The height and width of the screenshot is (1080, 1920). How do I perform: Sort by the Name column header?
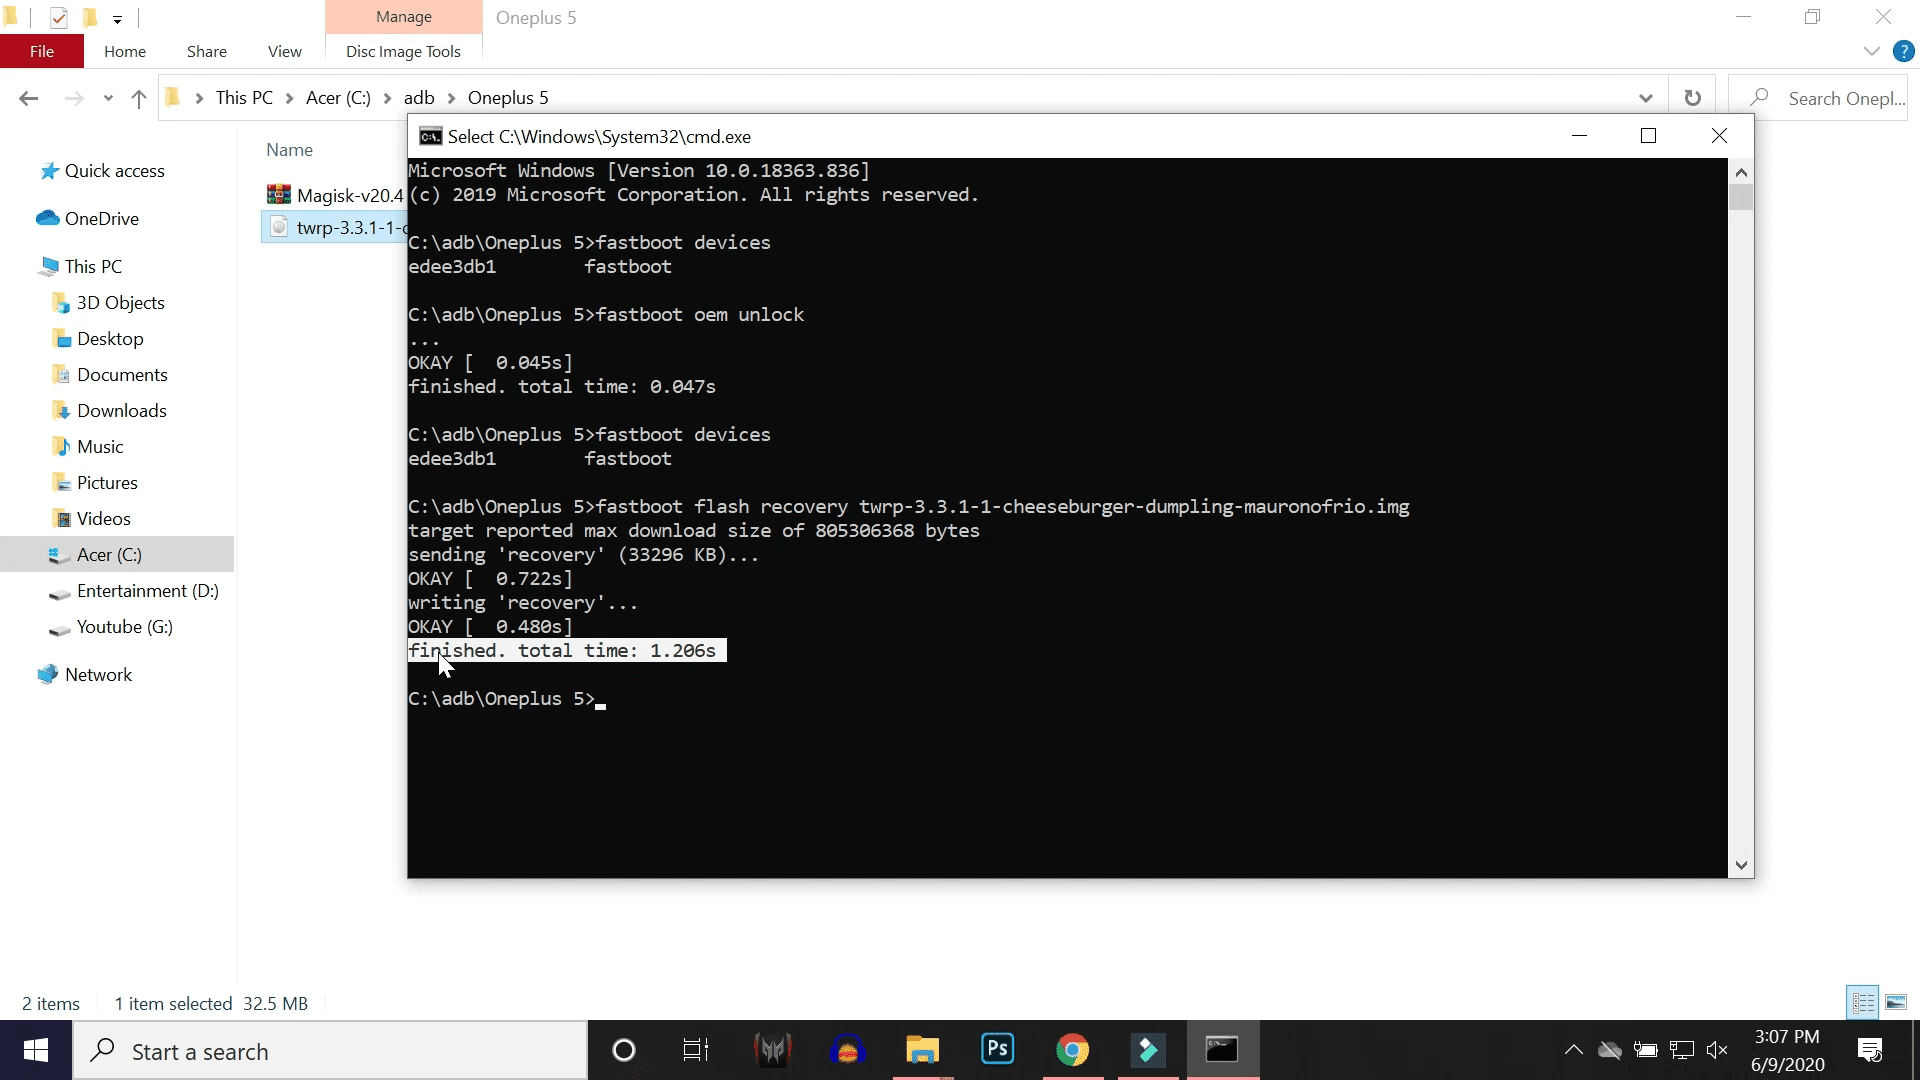pyautogui.click(x=289, y=150)
